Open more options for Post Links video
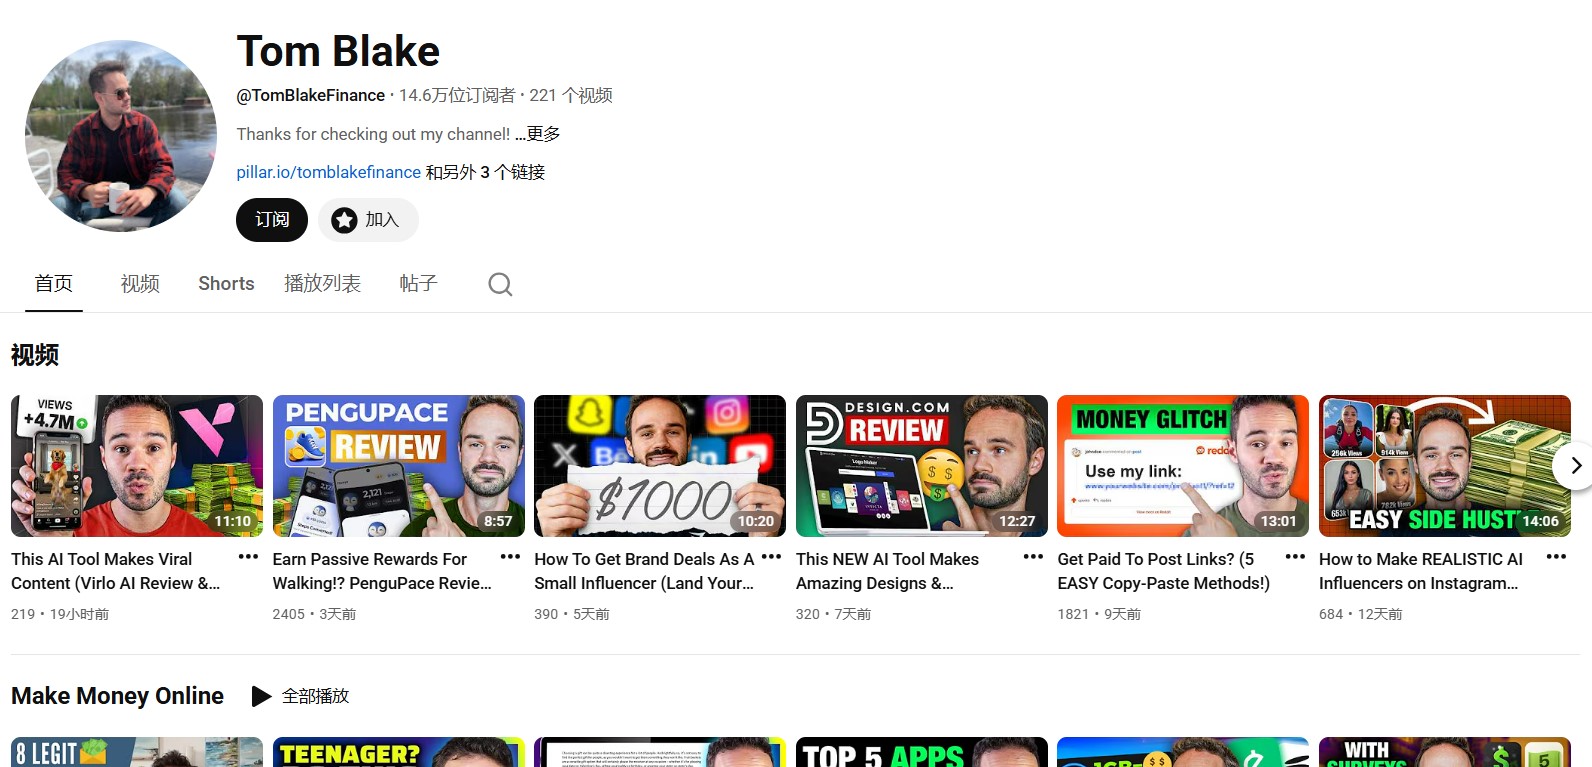Screen dimensions: 1592x767 (1295, 557)
